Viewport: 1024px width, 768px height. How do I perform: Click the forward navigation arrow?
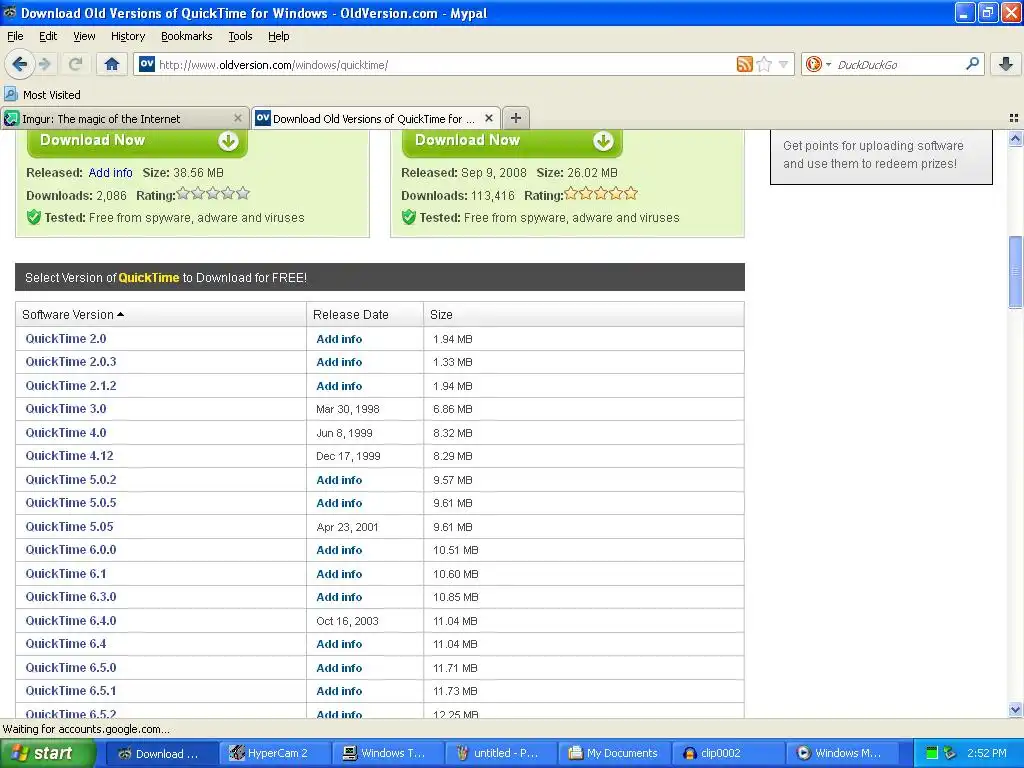[45, 64]
